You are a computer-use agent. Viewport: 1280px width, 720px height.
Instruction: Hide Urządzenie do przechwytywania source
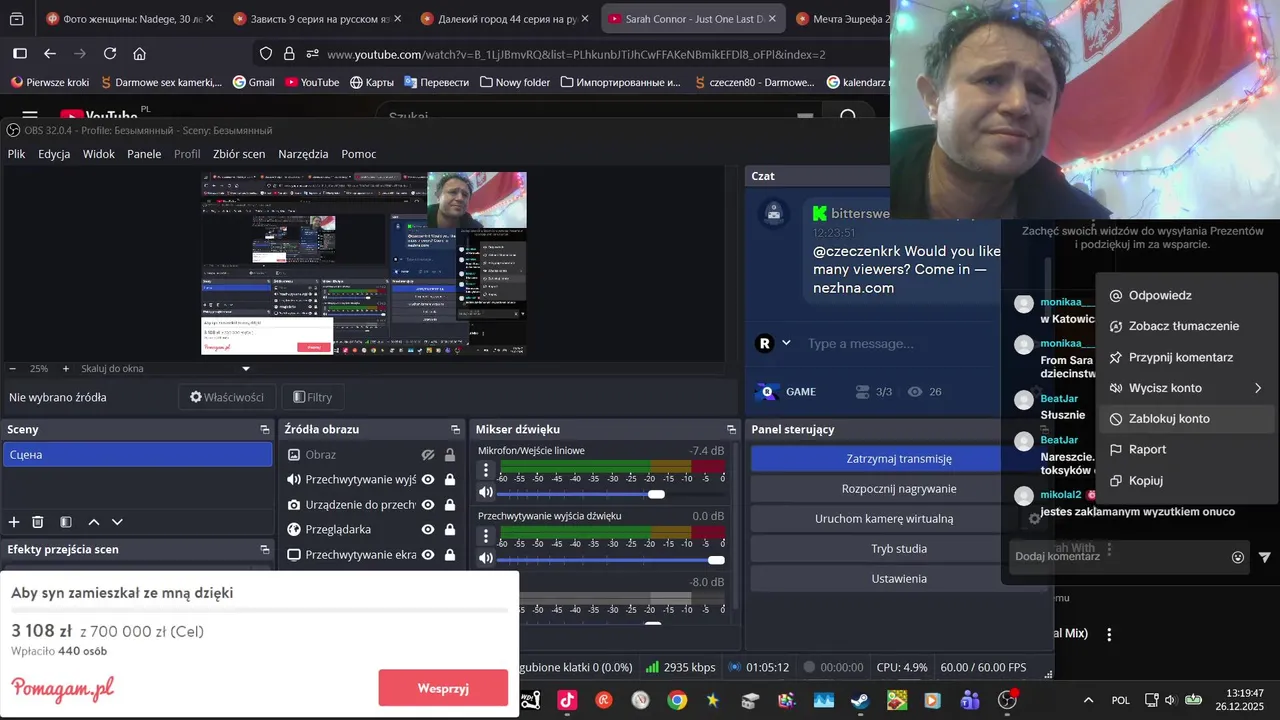(x=428, y=505)
